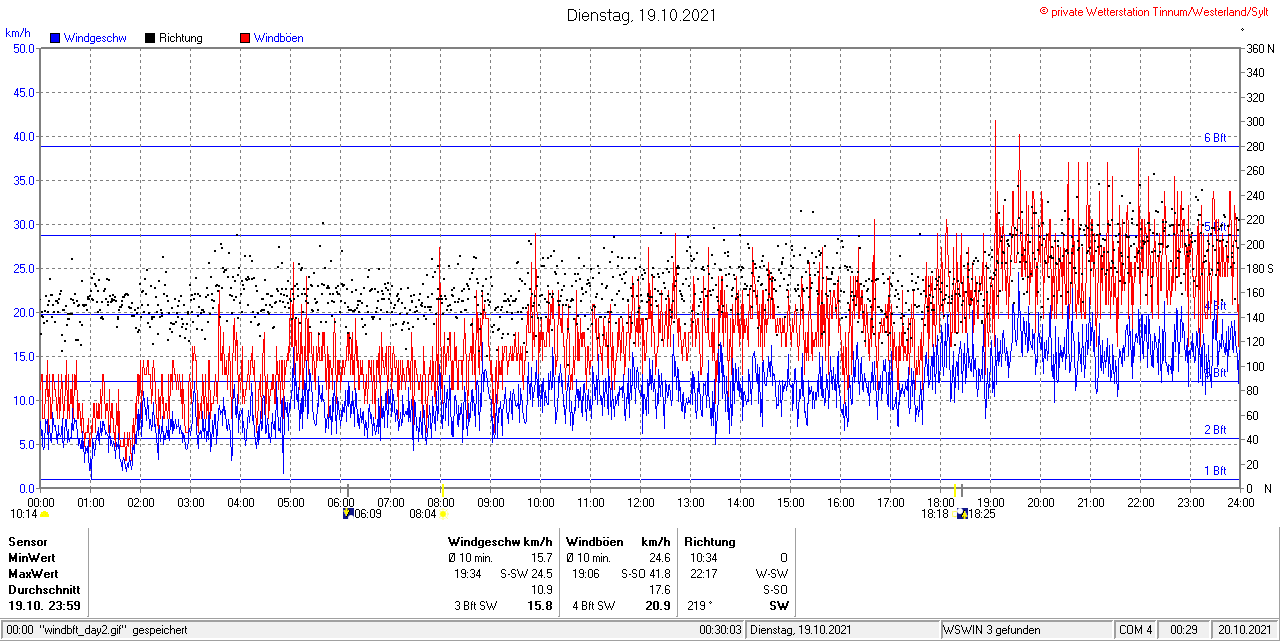Select the Richtung legend label
This screenshot has height=641, width=1280.
[181, 38]
